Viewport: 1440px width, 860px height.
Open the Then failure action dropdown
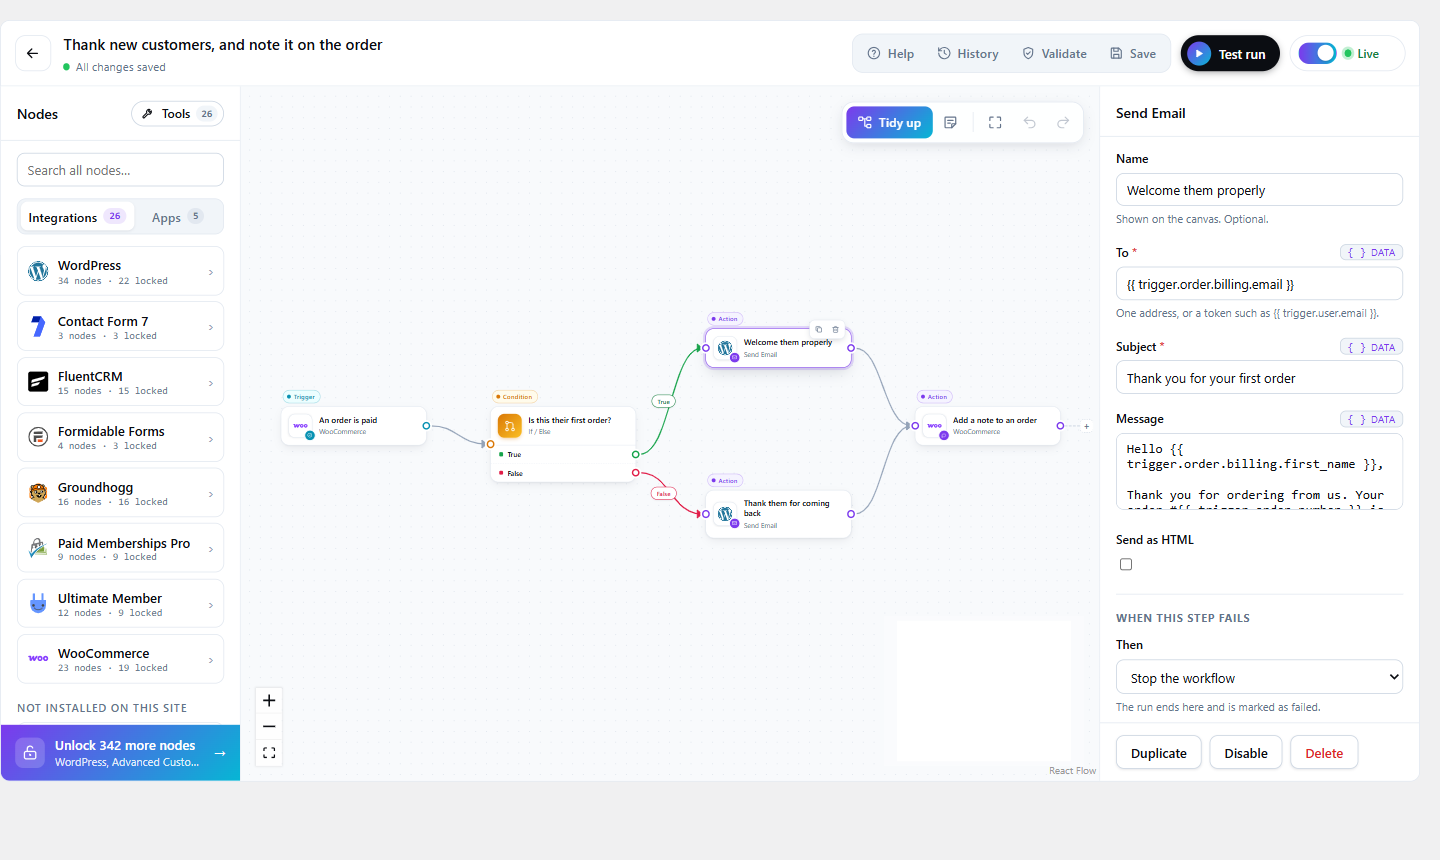tap(1259, 677)
